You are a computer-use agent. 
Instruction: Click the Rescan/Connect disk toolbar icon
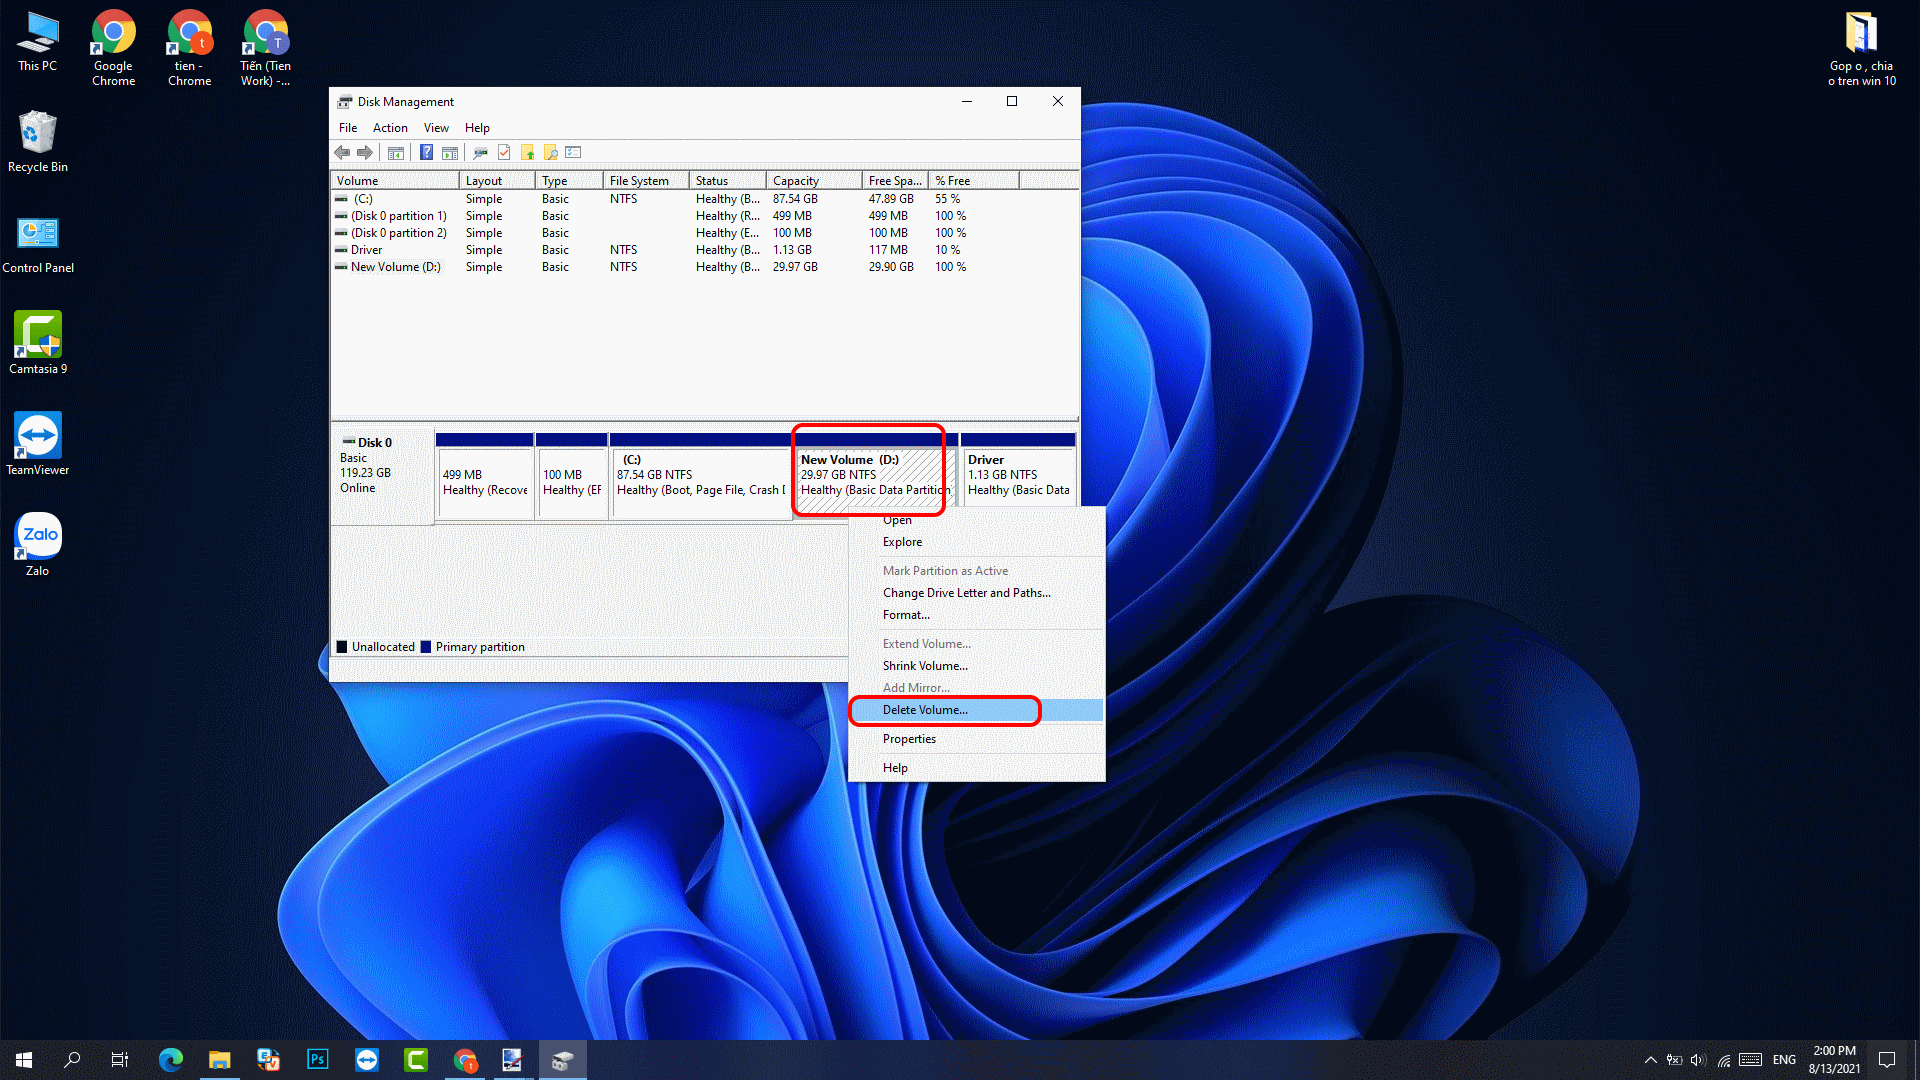click(480, 153)
